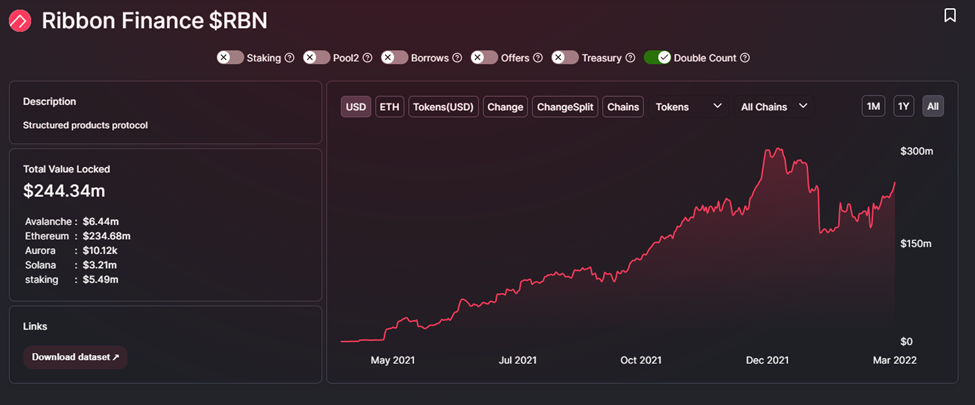975x405 pixels.
Task: Click the TVL line peak near Dec 2021
Action: [767, 150]
